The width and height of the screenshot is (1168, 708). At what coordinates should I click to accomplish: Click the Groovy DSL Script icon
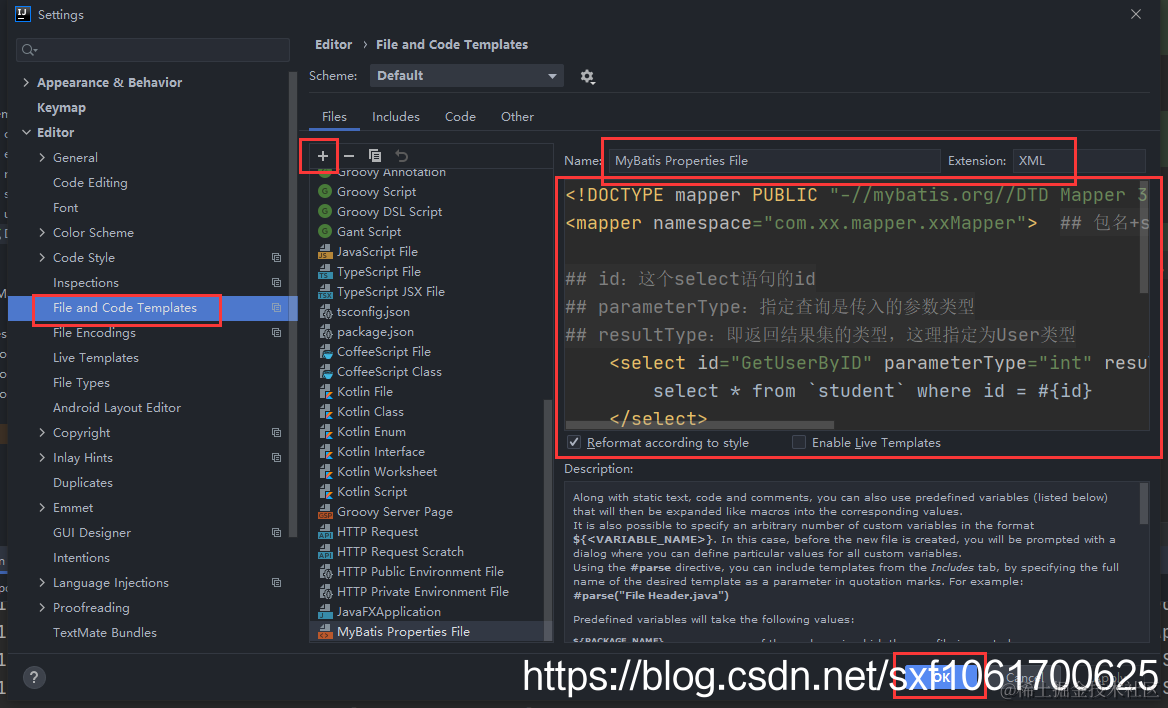(x=325, y=212)
